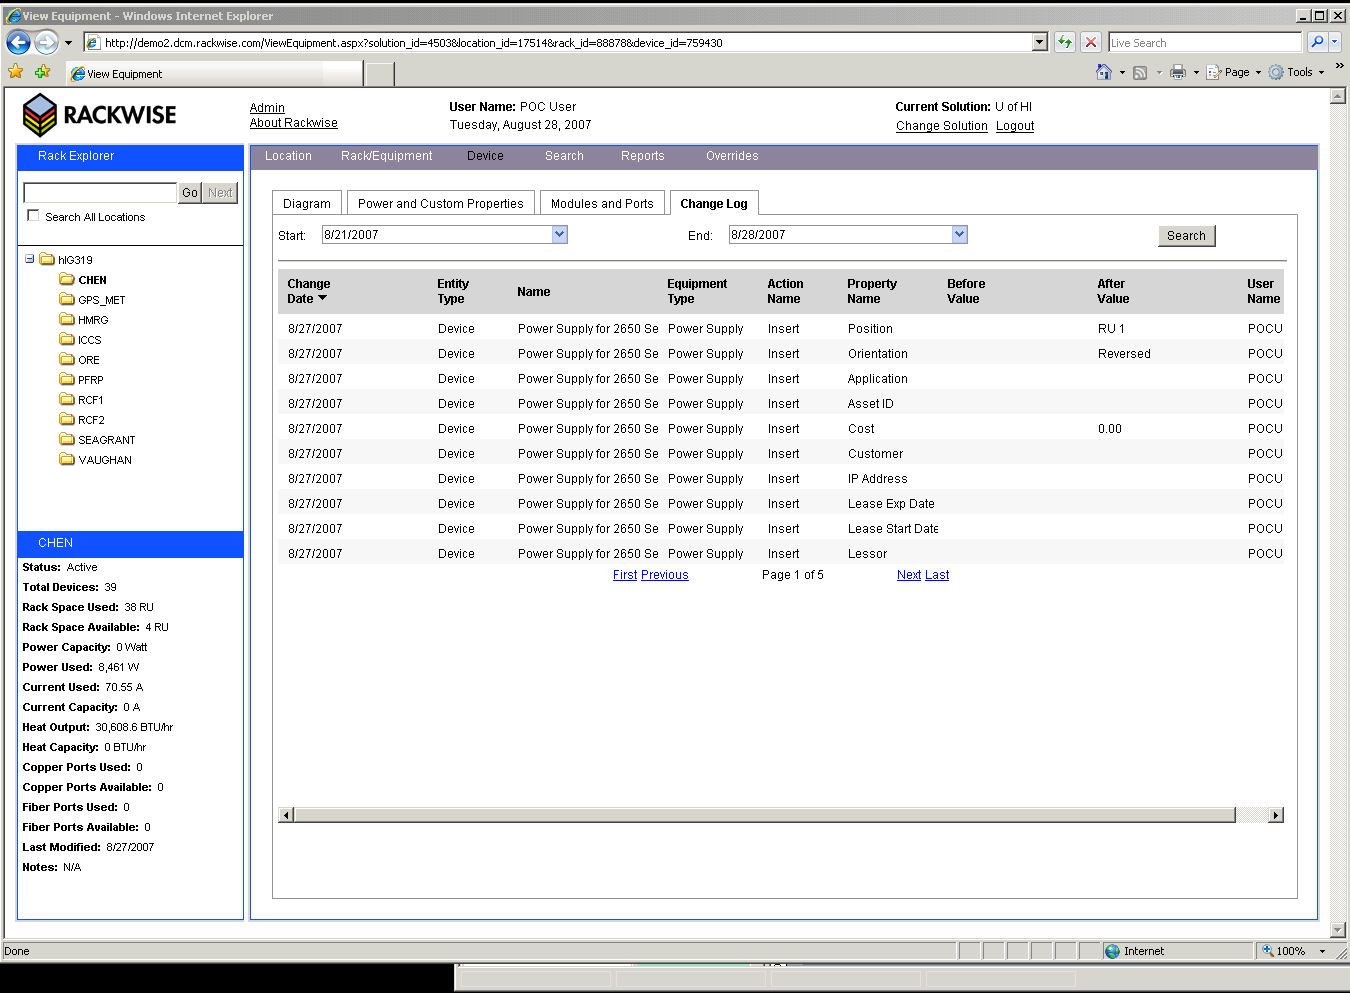Click the Refresh page icon
This screenshot has height=993, width=1350.
click(x=1065, y=42)
